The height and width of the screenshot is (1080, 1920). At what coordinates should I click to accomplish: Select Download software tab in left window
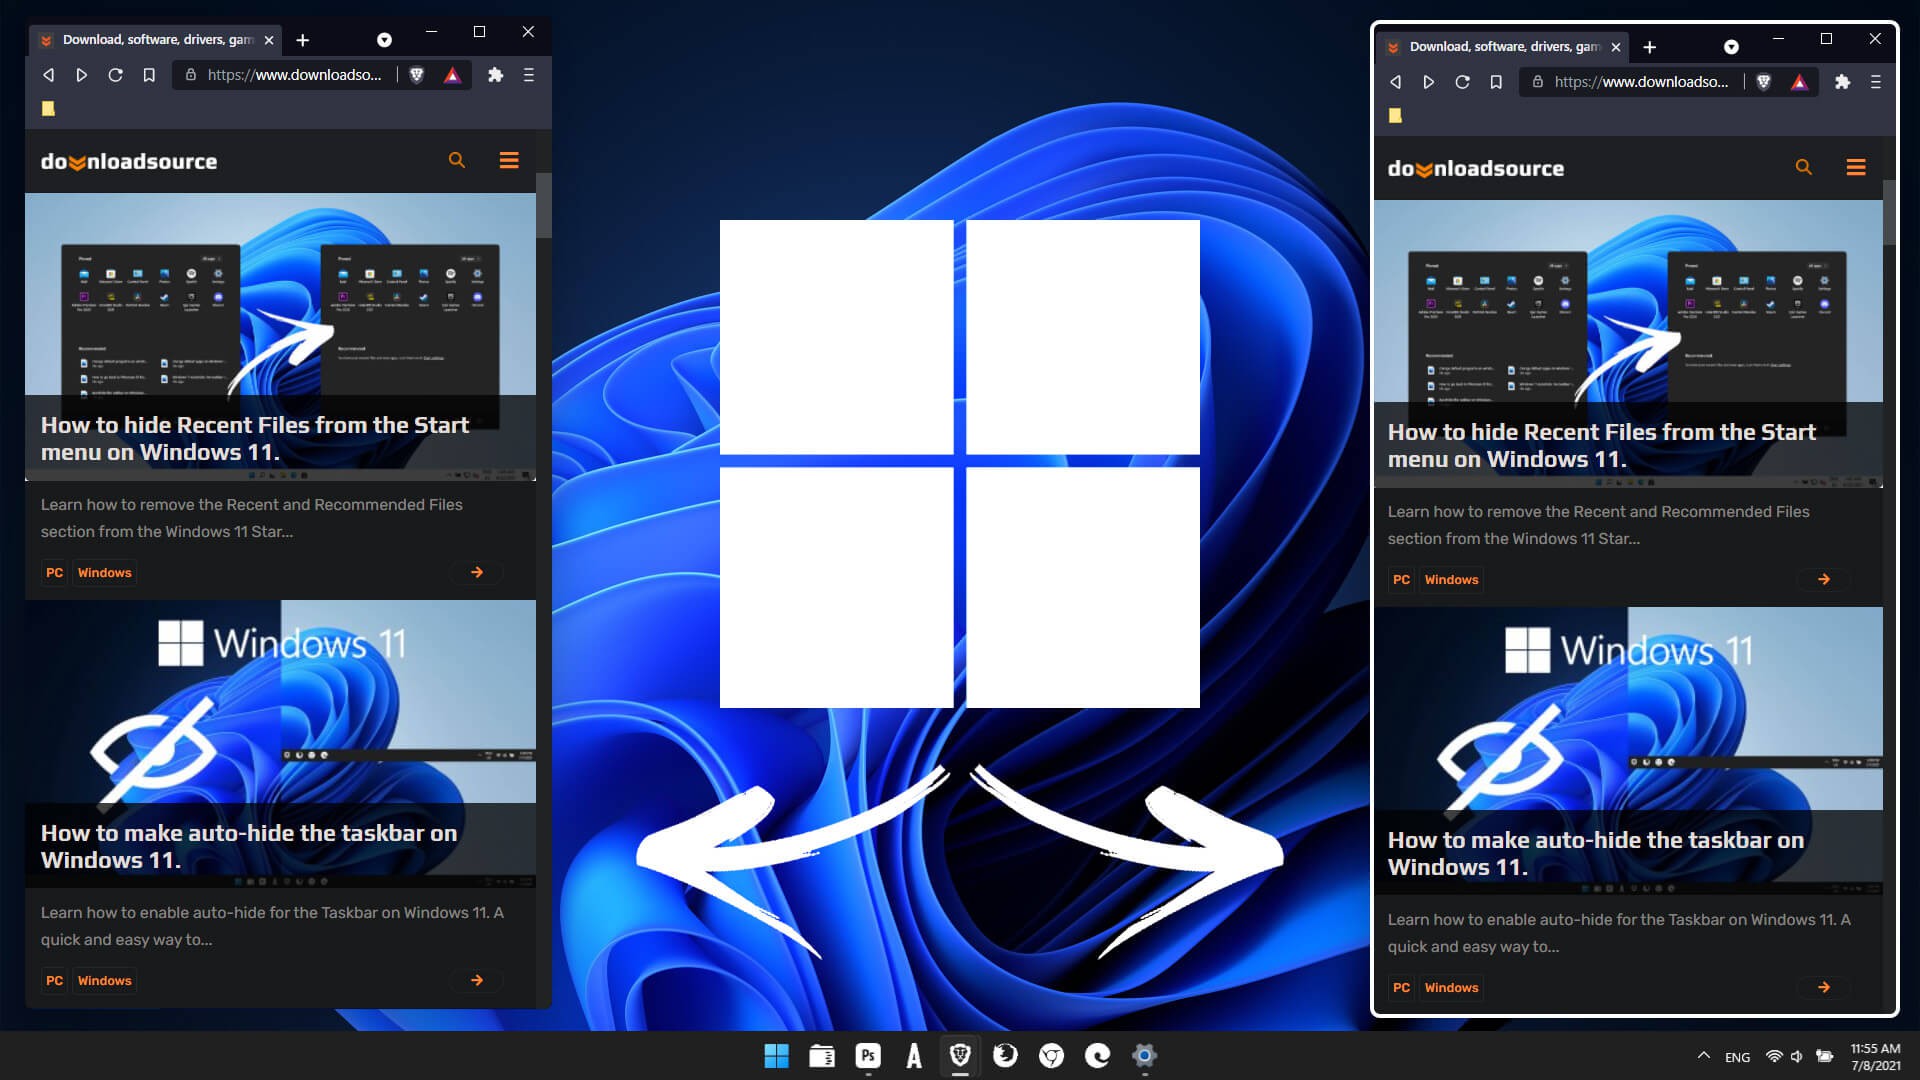tap(155, 40)
